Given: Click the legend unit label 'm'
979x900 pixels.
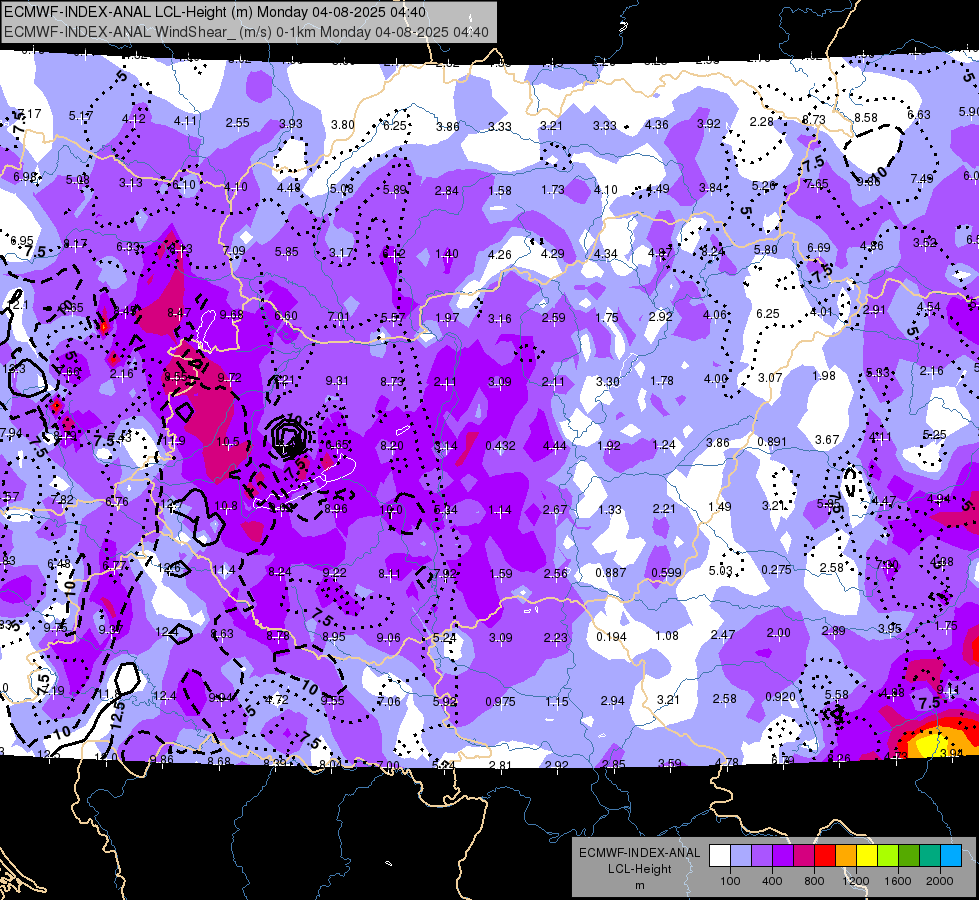Looking at the screenshot, I should 639,885.
